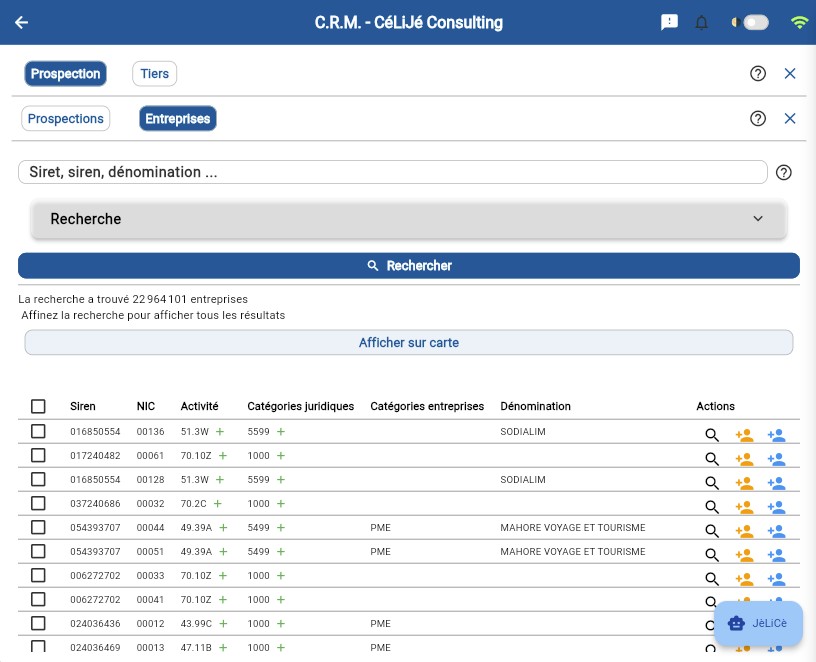Check the select-all header checkbox
Viewport: 816px width, 662px height.
[x=38, y=406]
